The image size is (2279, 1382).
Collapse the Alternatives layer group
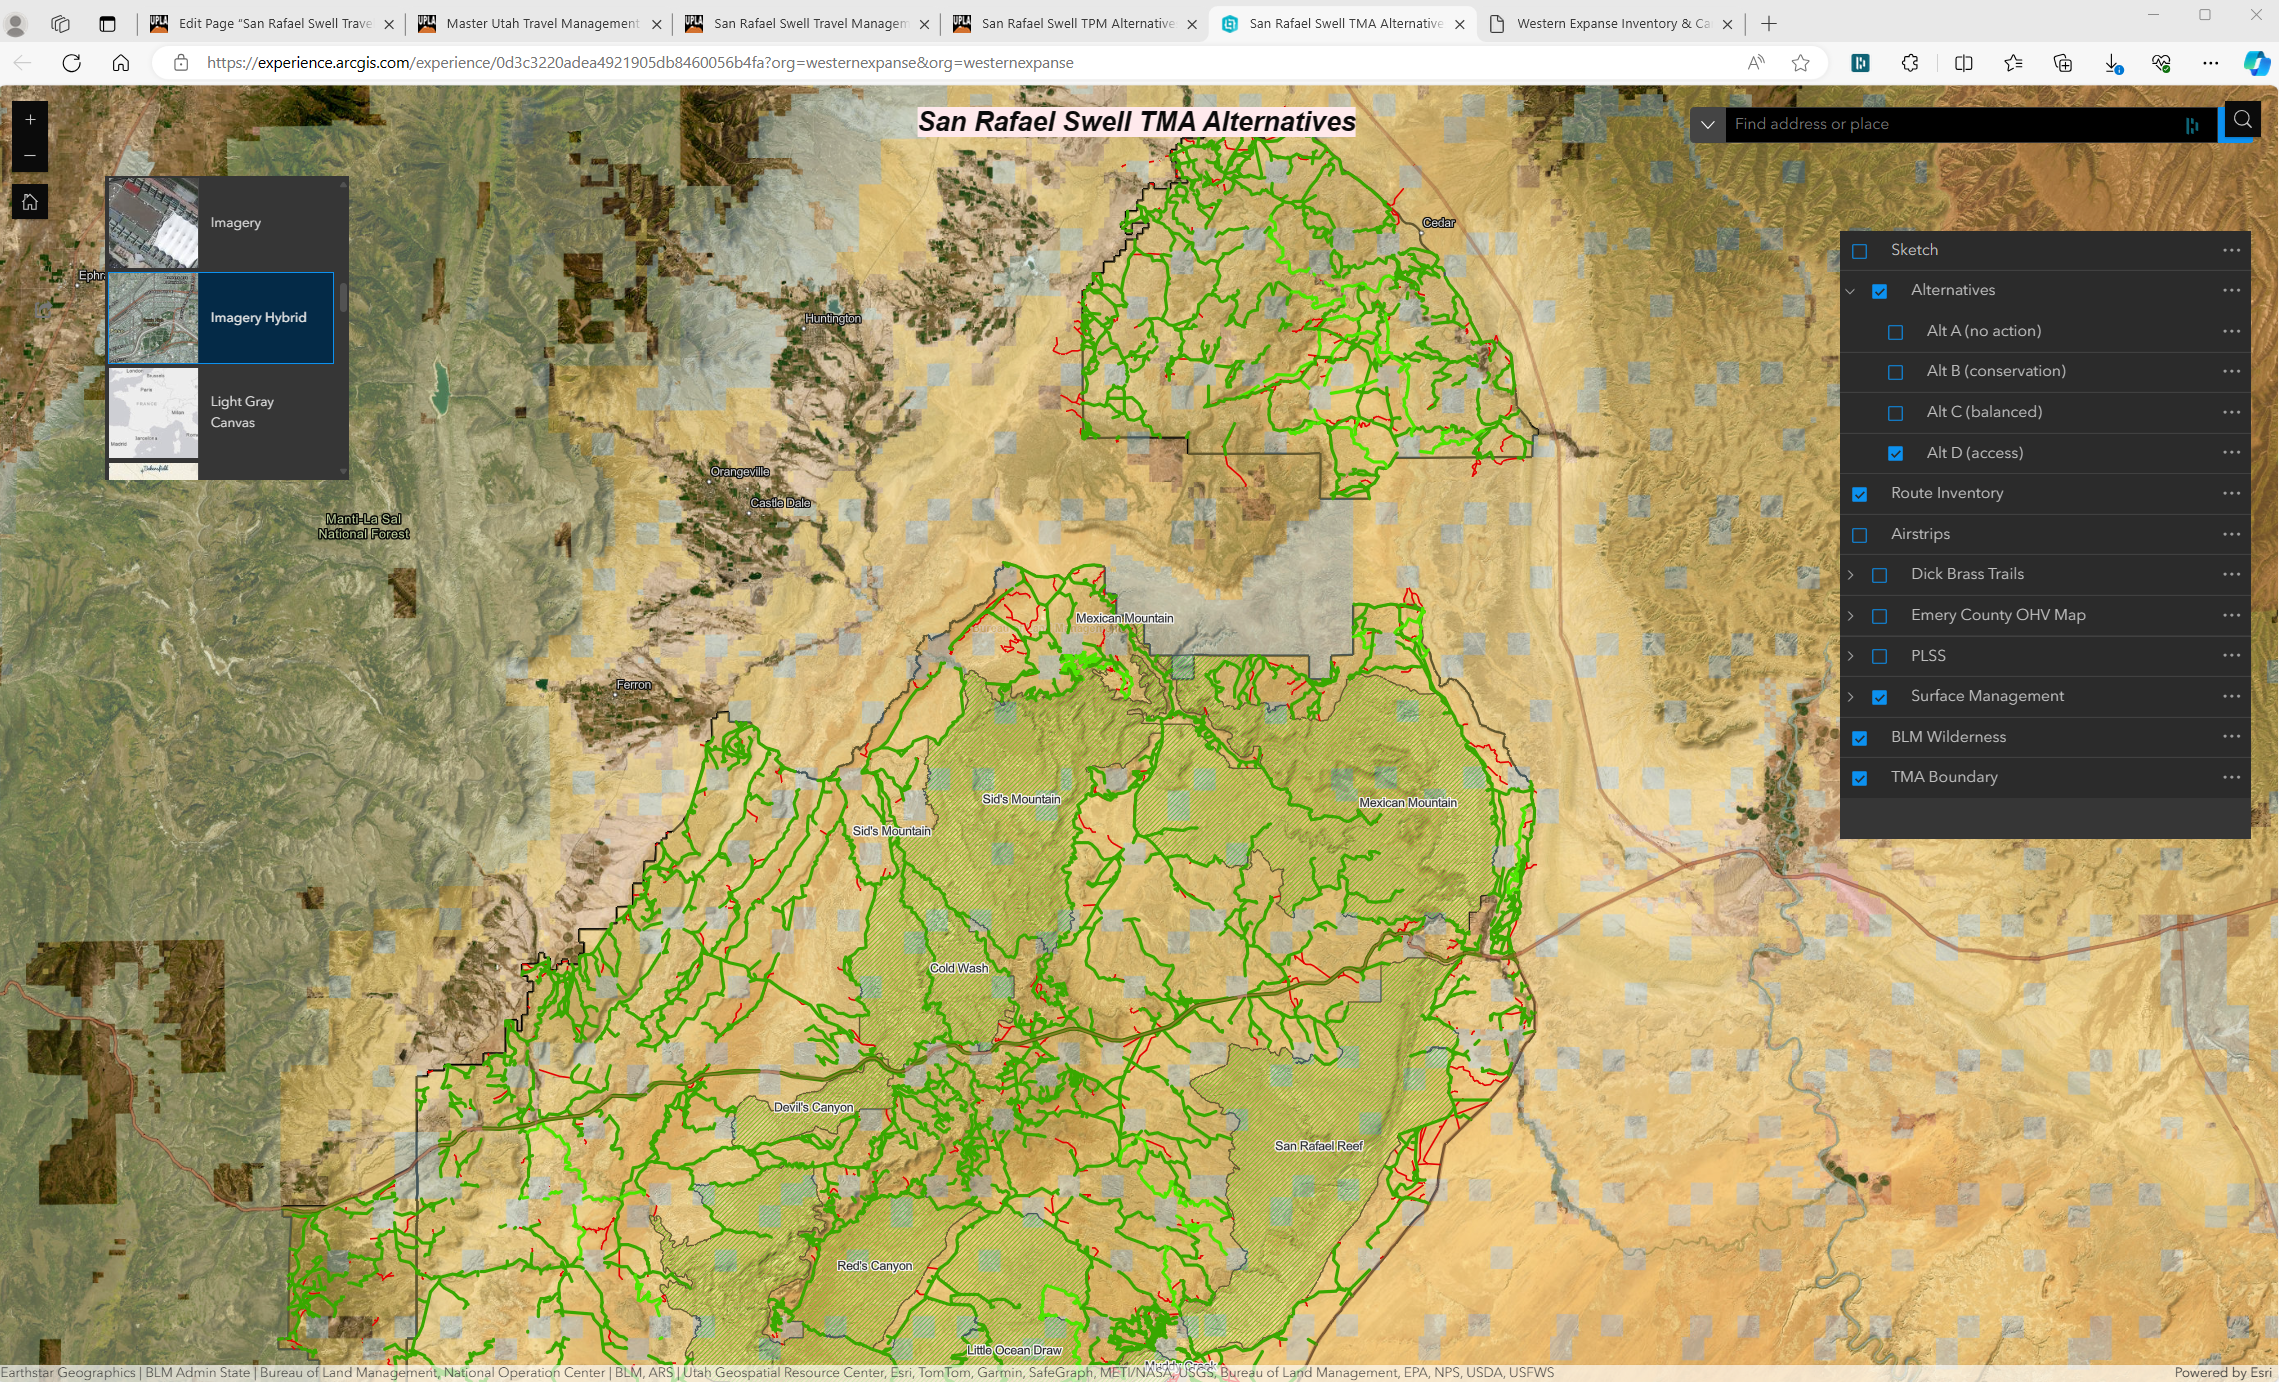click(1850, 291)
